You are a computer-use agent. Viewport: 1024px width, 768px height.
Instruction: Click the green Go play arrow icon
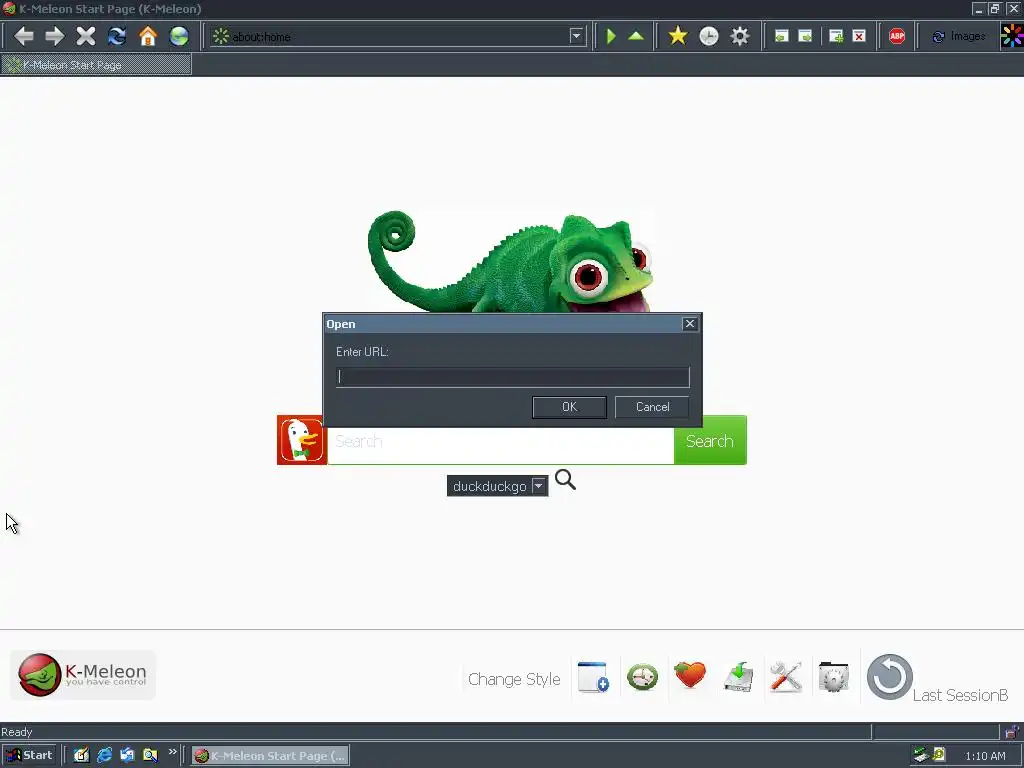point(611,36)
